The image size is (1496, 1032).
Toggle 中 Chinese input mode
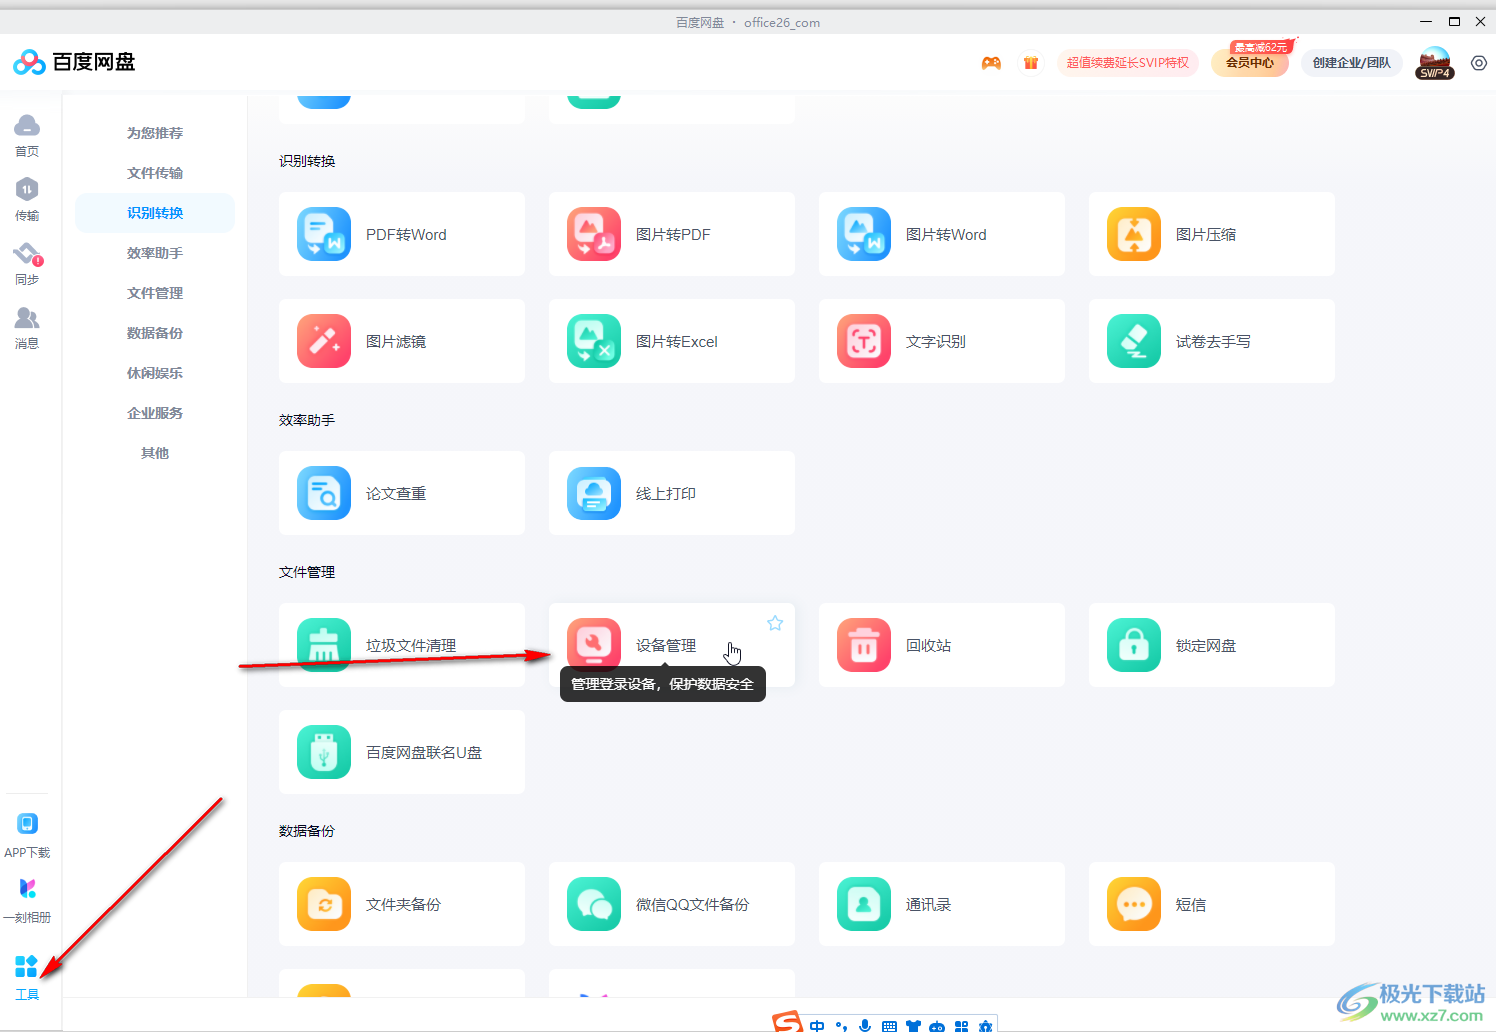[x=817, y=1026]
